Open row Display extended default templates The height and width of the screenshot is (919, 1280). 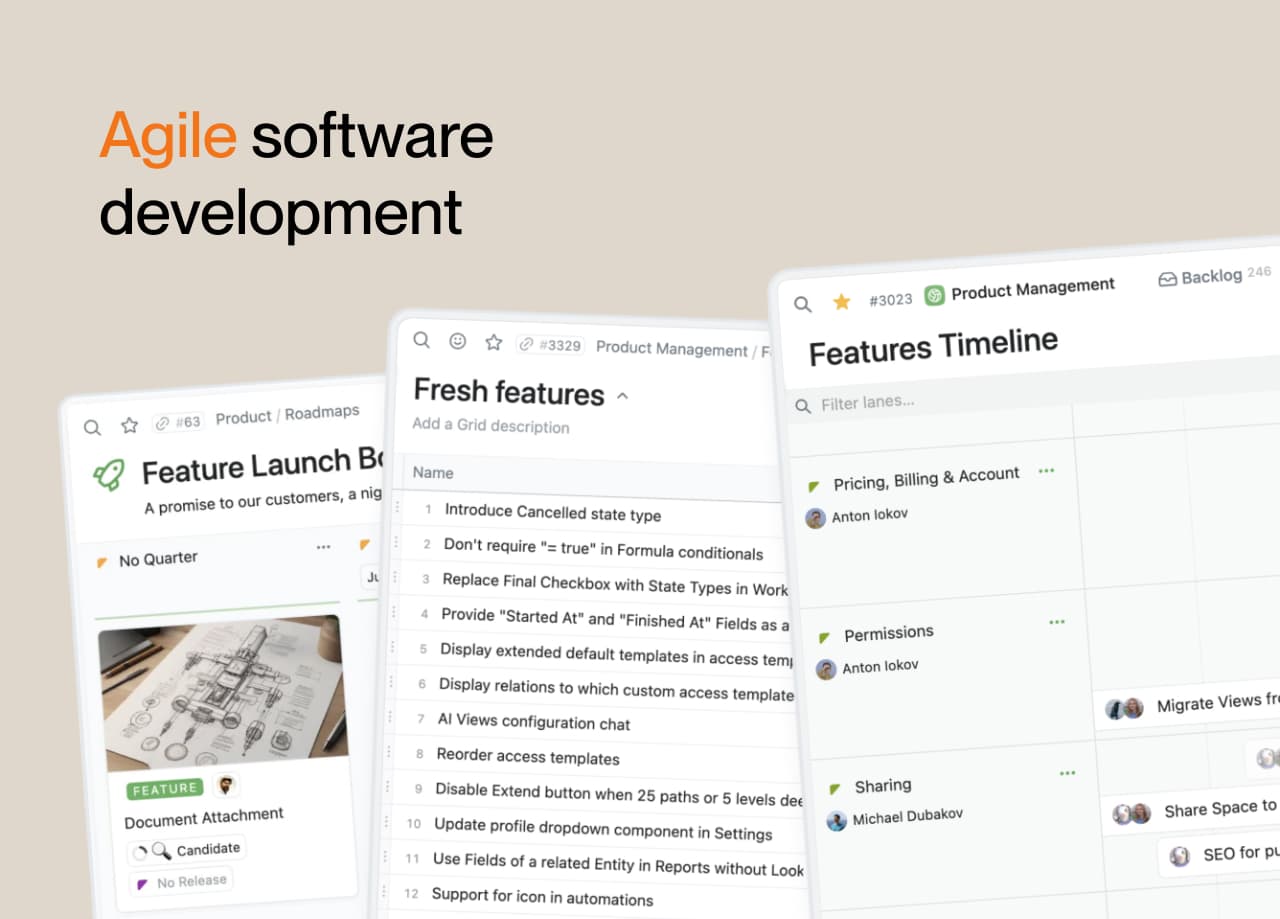point(616,654)
